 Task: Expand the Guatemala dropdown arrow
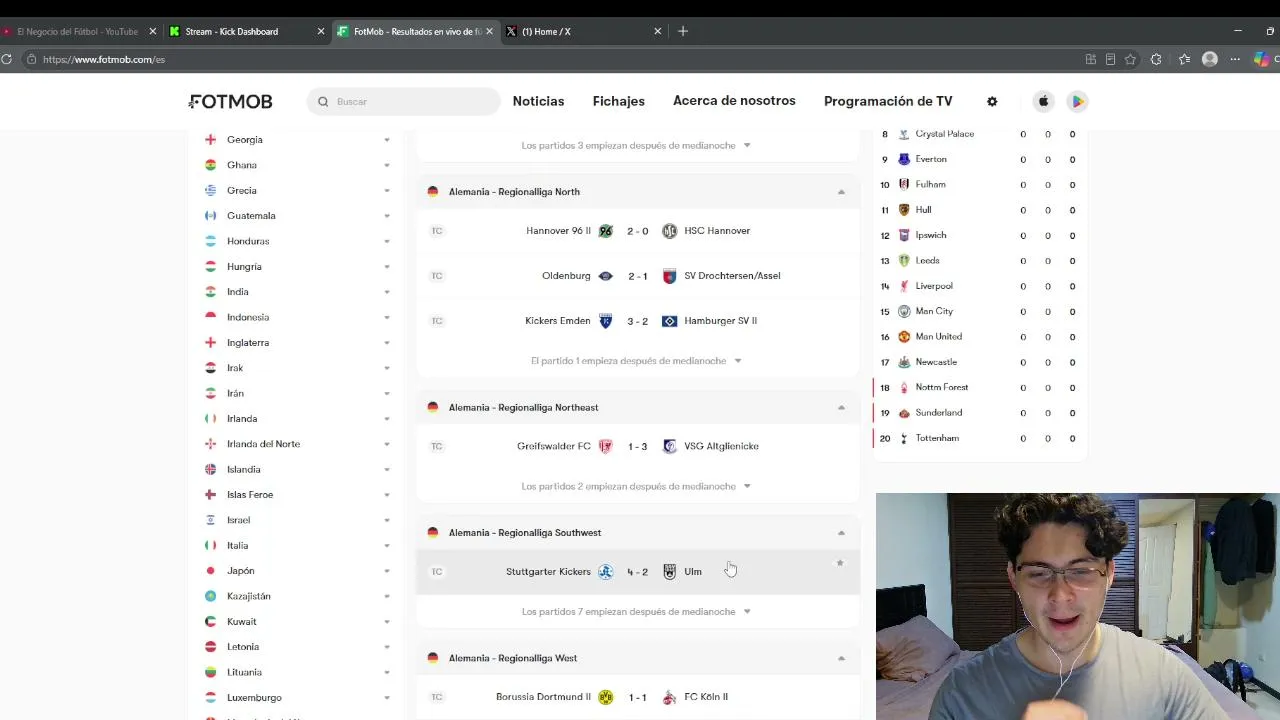point(387,216)
